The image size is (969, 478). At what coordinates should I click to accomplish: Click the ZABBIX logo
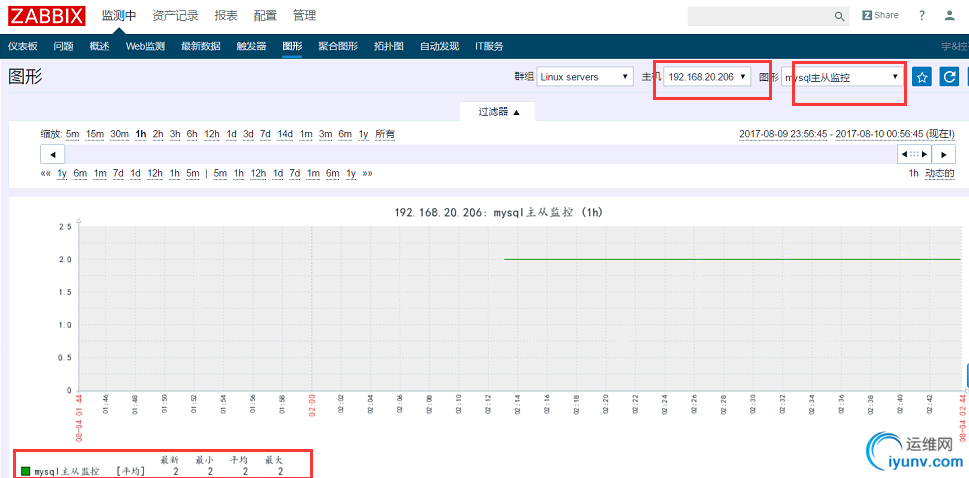47,15
